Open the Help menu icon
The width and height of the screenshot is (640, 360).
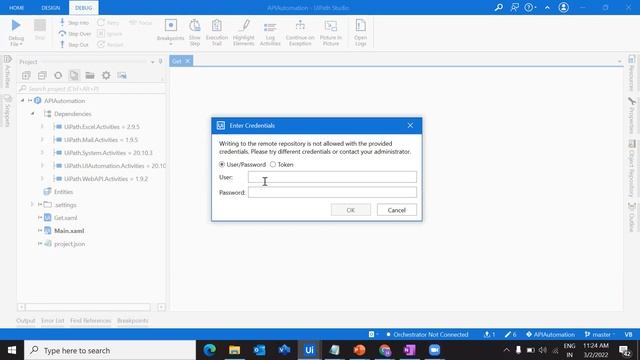click(529, 7)
